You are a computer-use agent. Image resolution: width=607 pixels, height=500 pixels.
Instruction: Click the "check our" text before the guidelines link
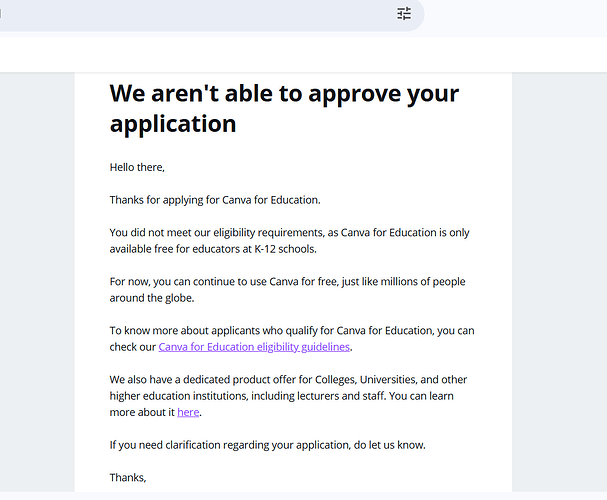133,347
